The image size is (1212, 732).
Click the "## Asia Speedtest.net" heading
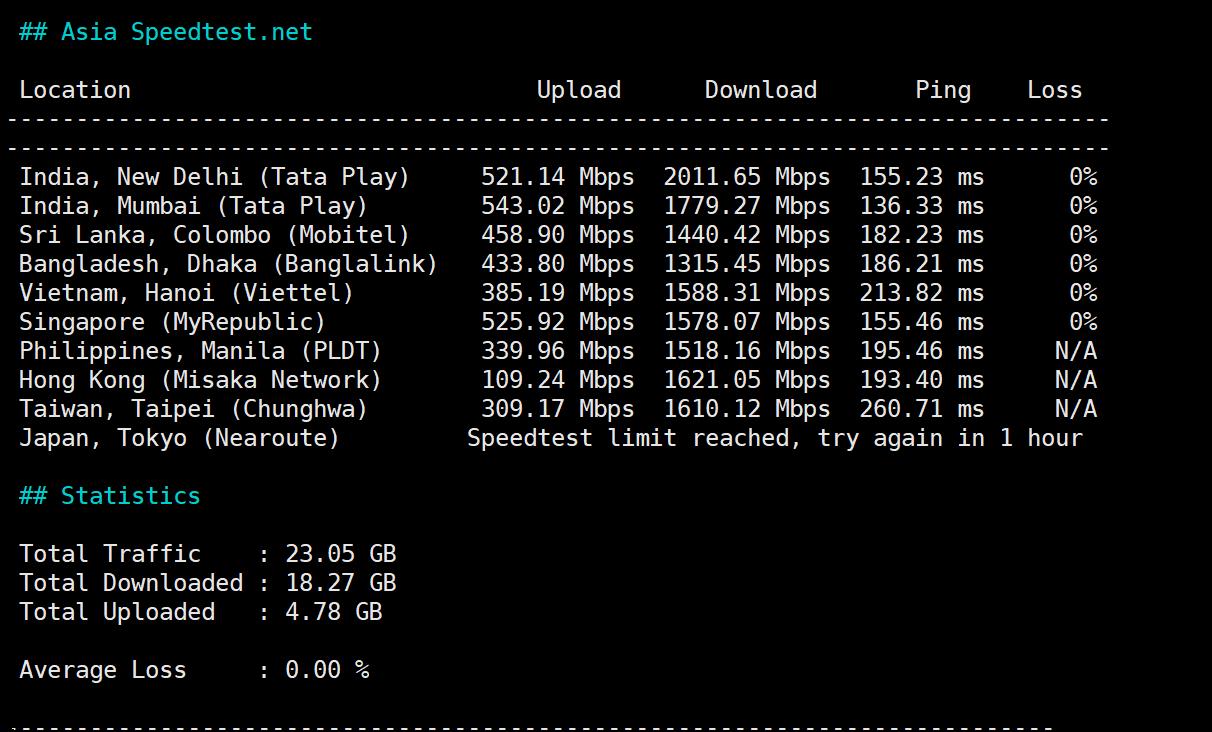click(x=166, y=32)
